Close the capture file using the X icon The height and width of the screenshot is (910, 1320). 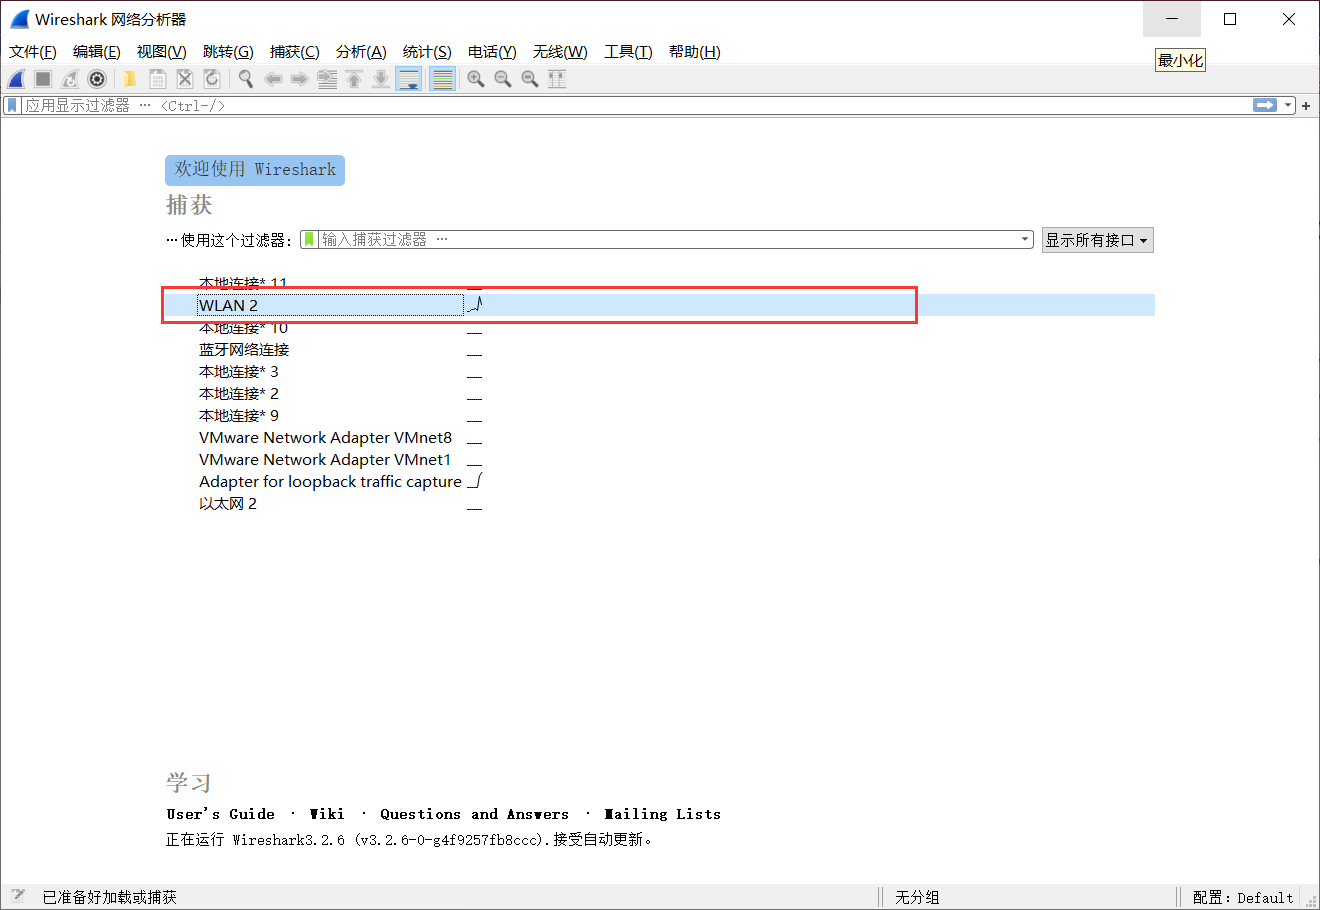click(184, 79)
